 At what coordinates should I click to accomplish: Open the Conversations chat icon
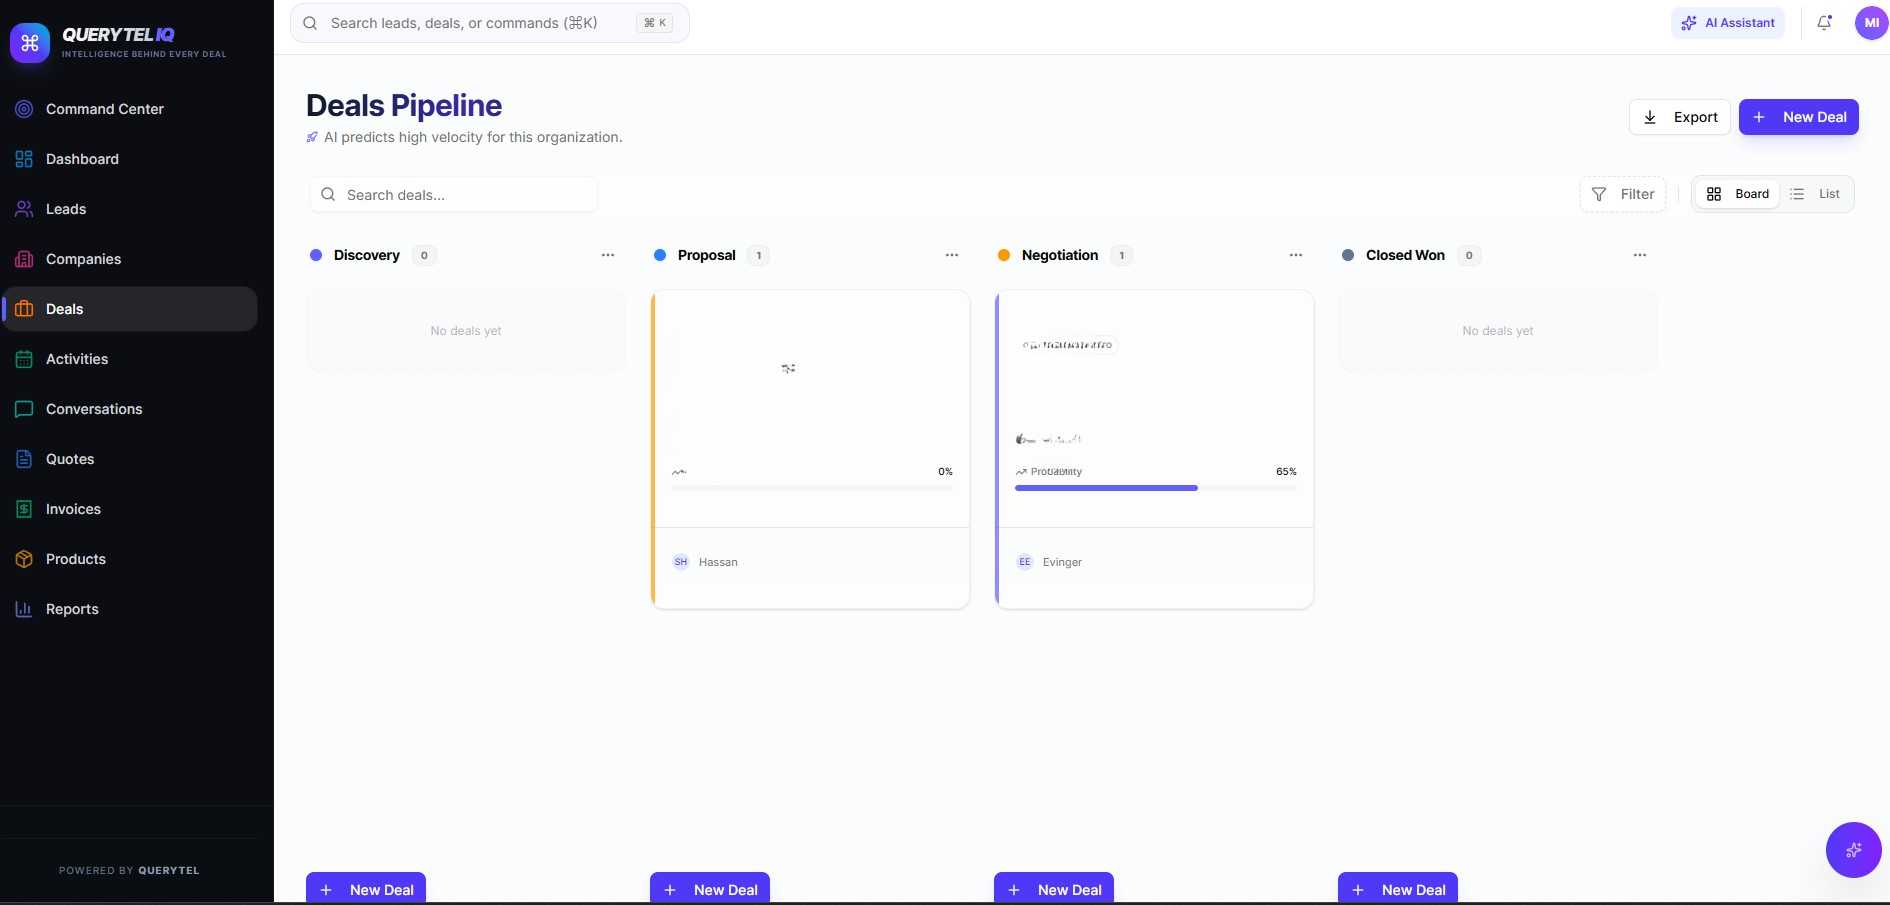[23, 410]
